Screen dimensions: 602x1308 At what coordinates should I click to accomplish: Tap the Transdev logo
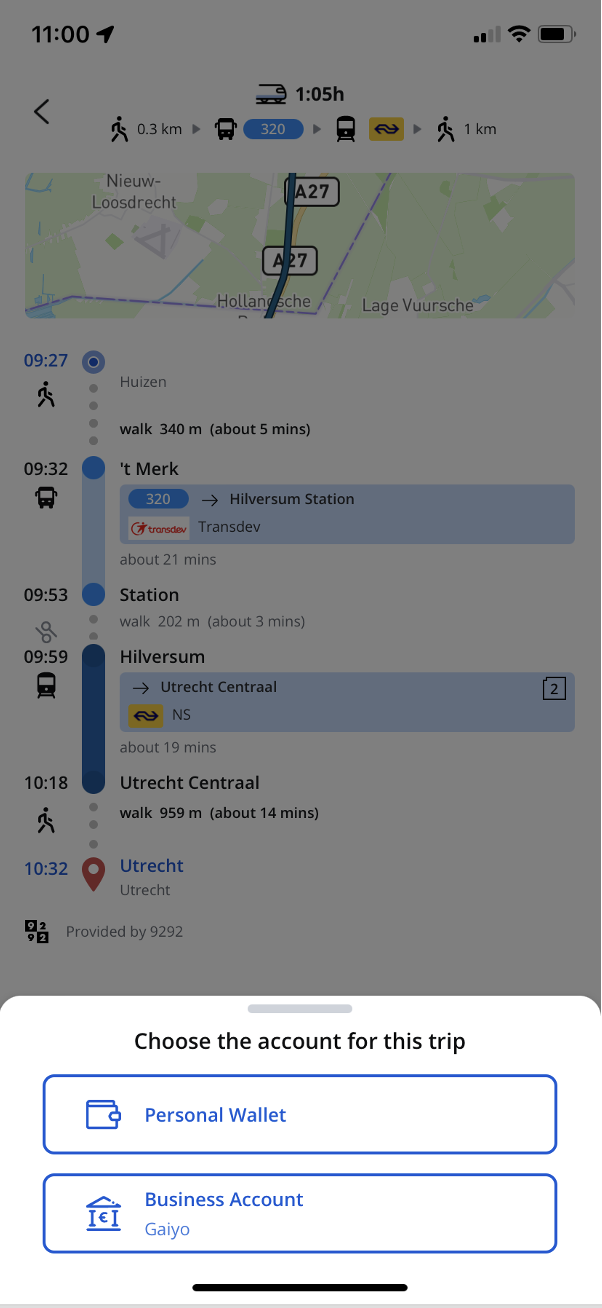coord(159,528)
